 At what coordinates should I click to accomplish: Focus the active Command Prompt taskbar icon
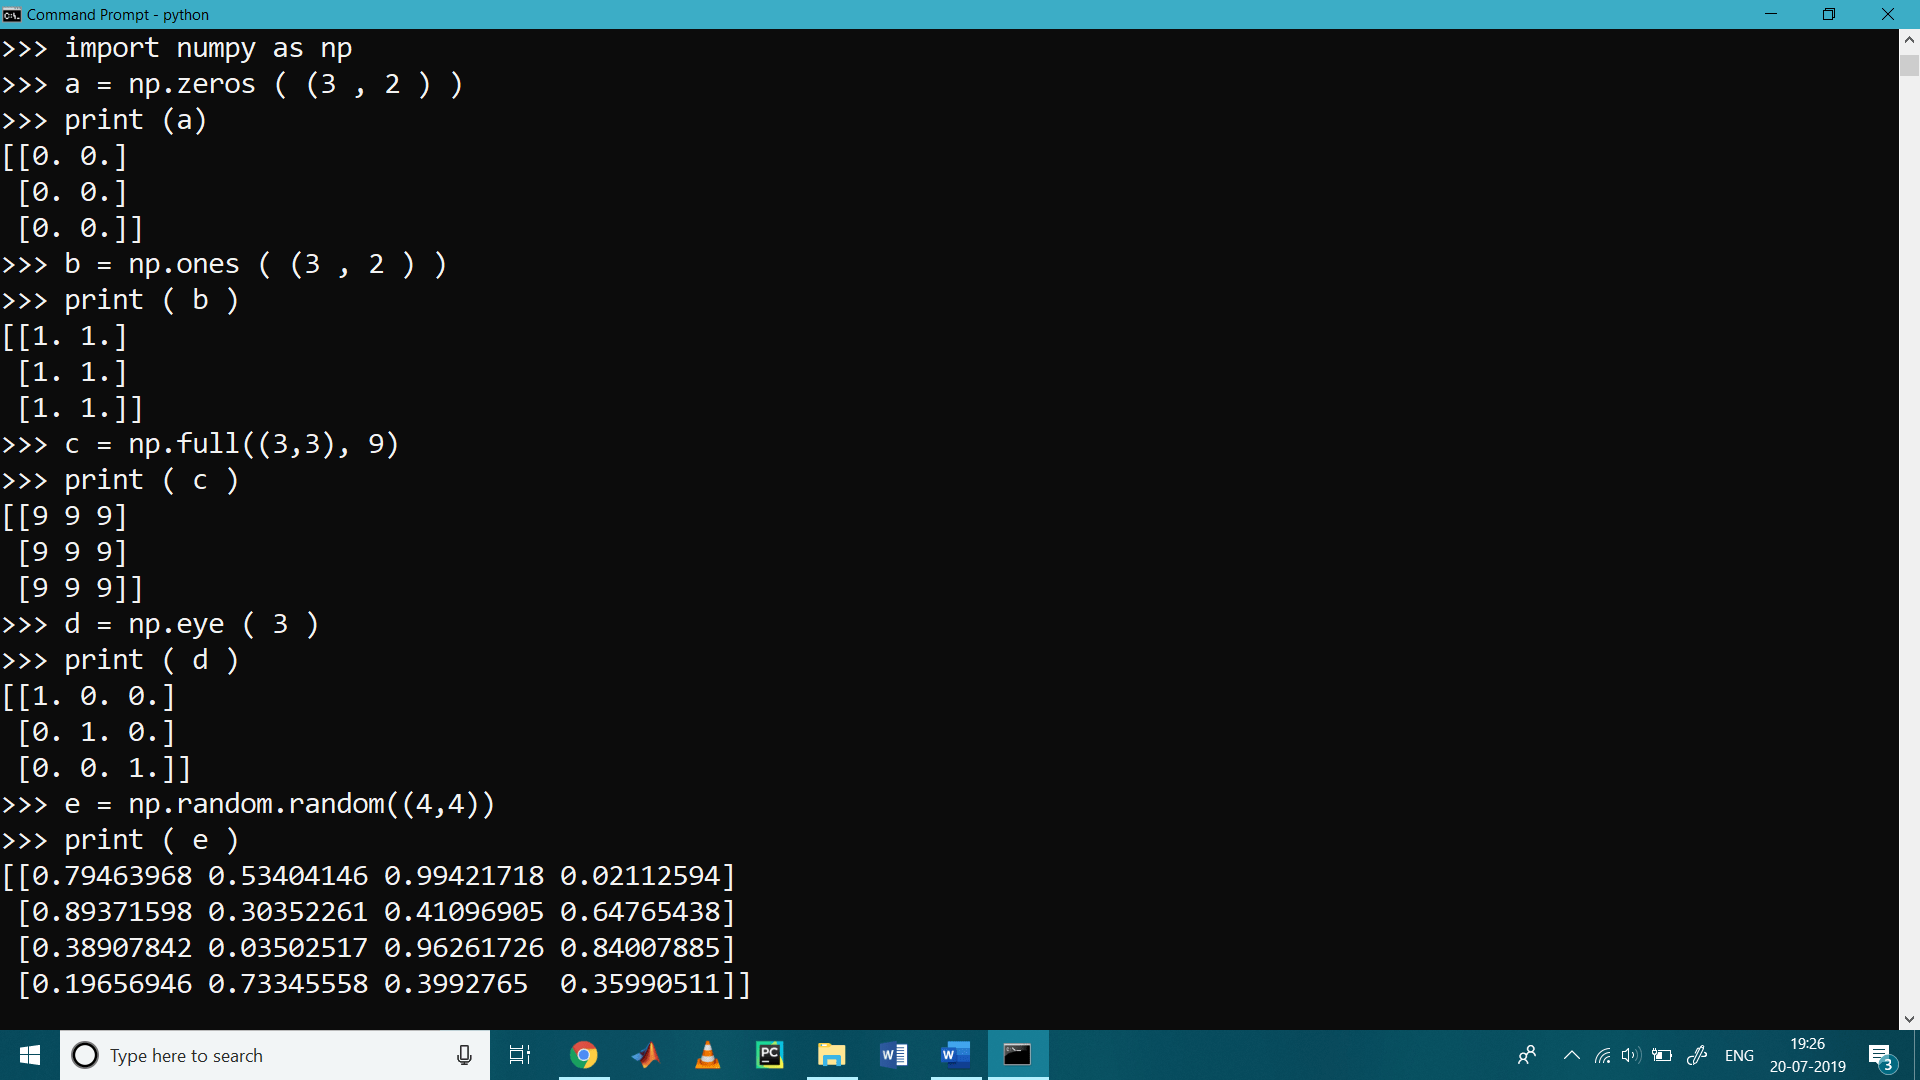(x=1017, y=1055)
